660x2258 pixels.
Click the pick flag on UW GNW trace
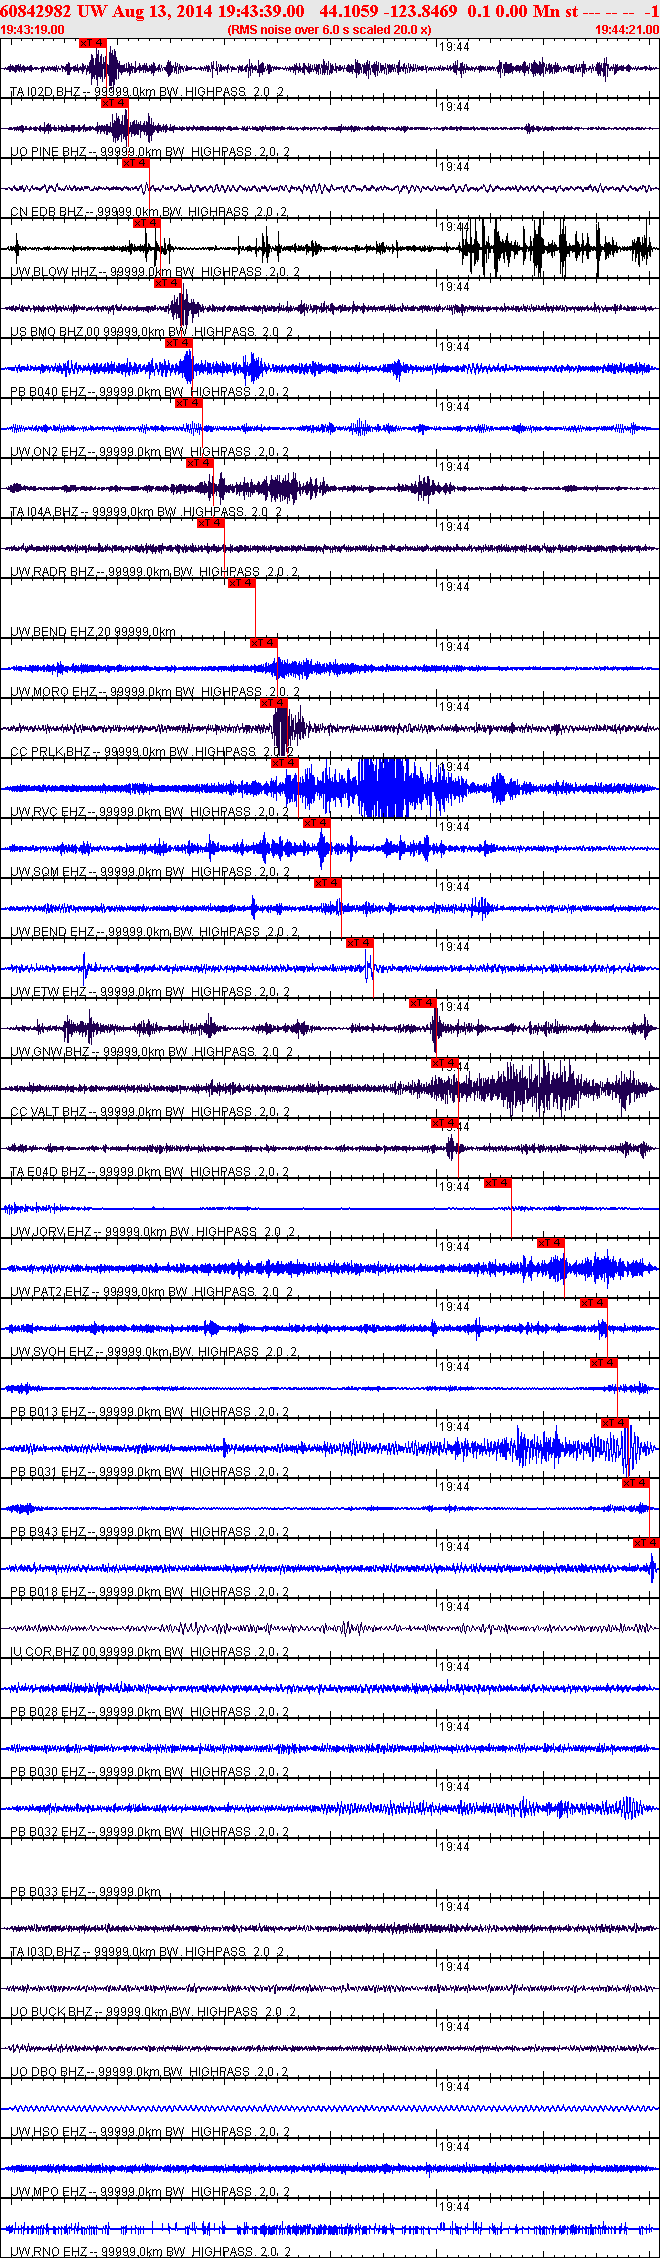pos(422,1003)
